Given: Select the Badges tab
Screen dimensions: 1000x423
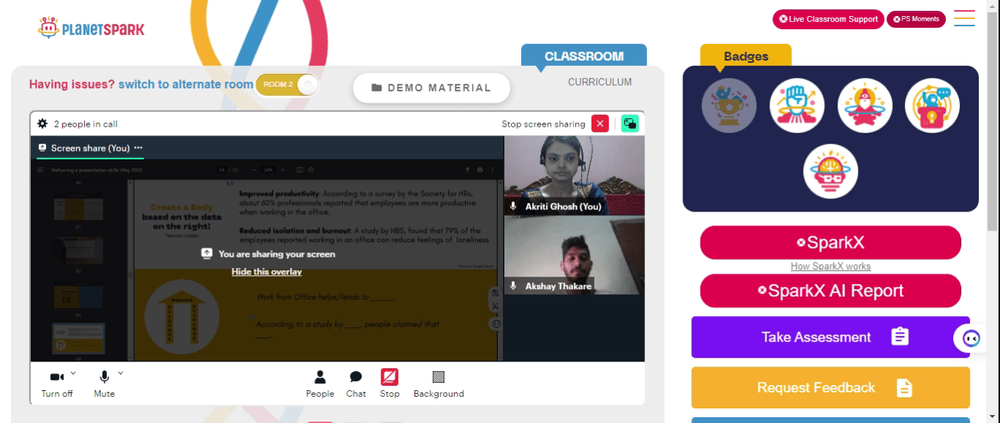Looking at the screenshot, I should (x=746, y=56).
